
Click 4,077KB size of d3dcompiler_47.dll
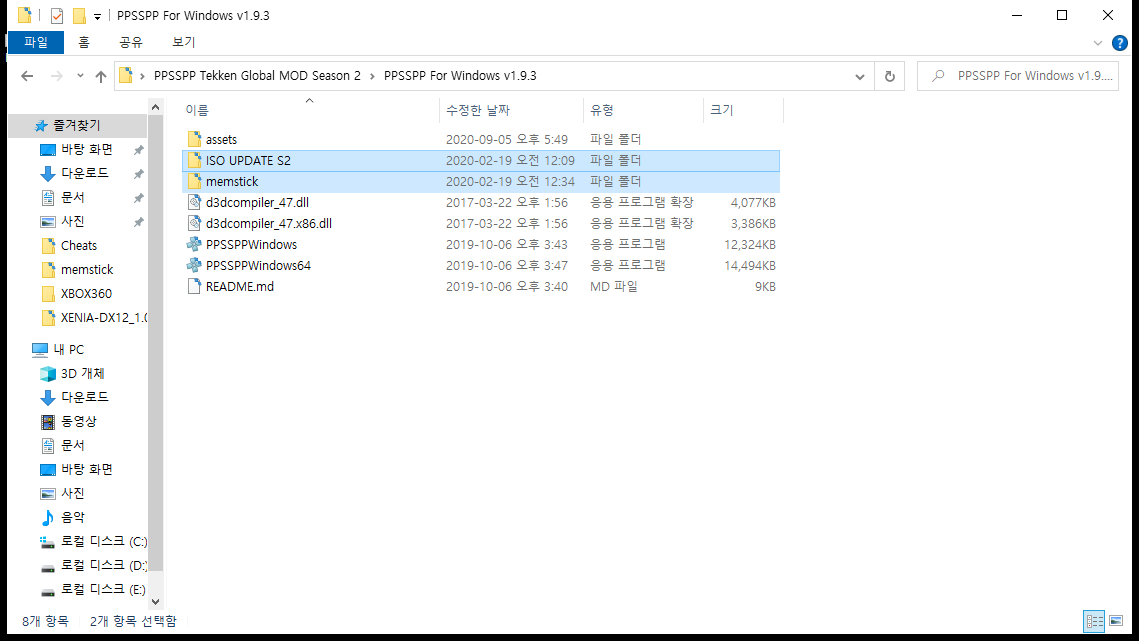tap(753, 203)
